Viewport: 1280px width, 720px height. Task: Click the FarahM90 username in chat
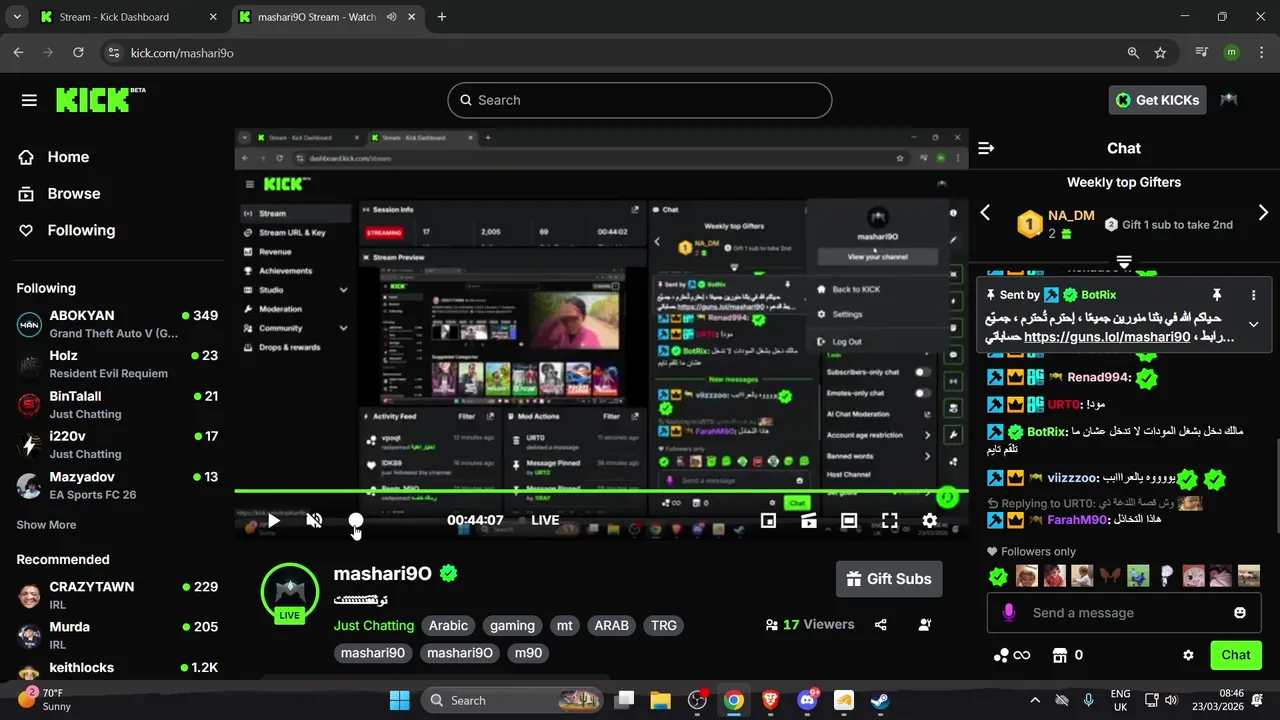(x=1077, y=520)
